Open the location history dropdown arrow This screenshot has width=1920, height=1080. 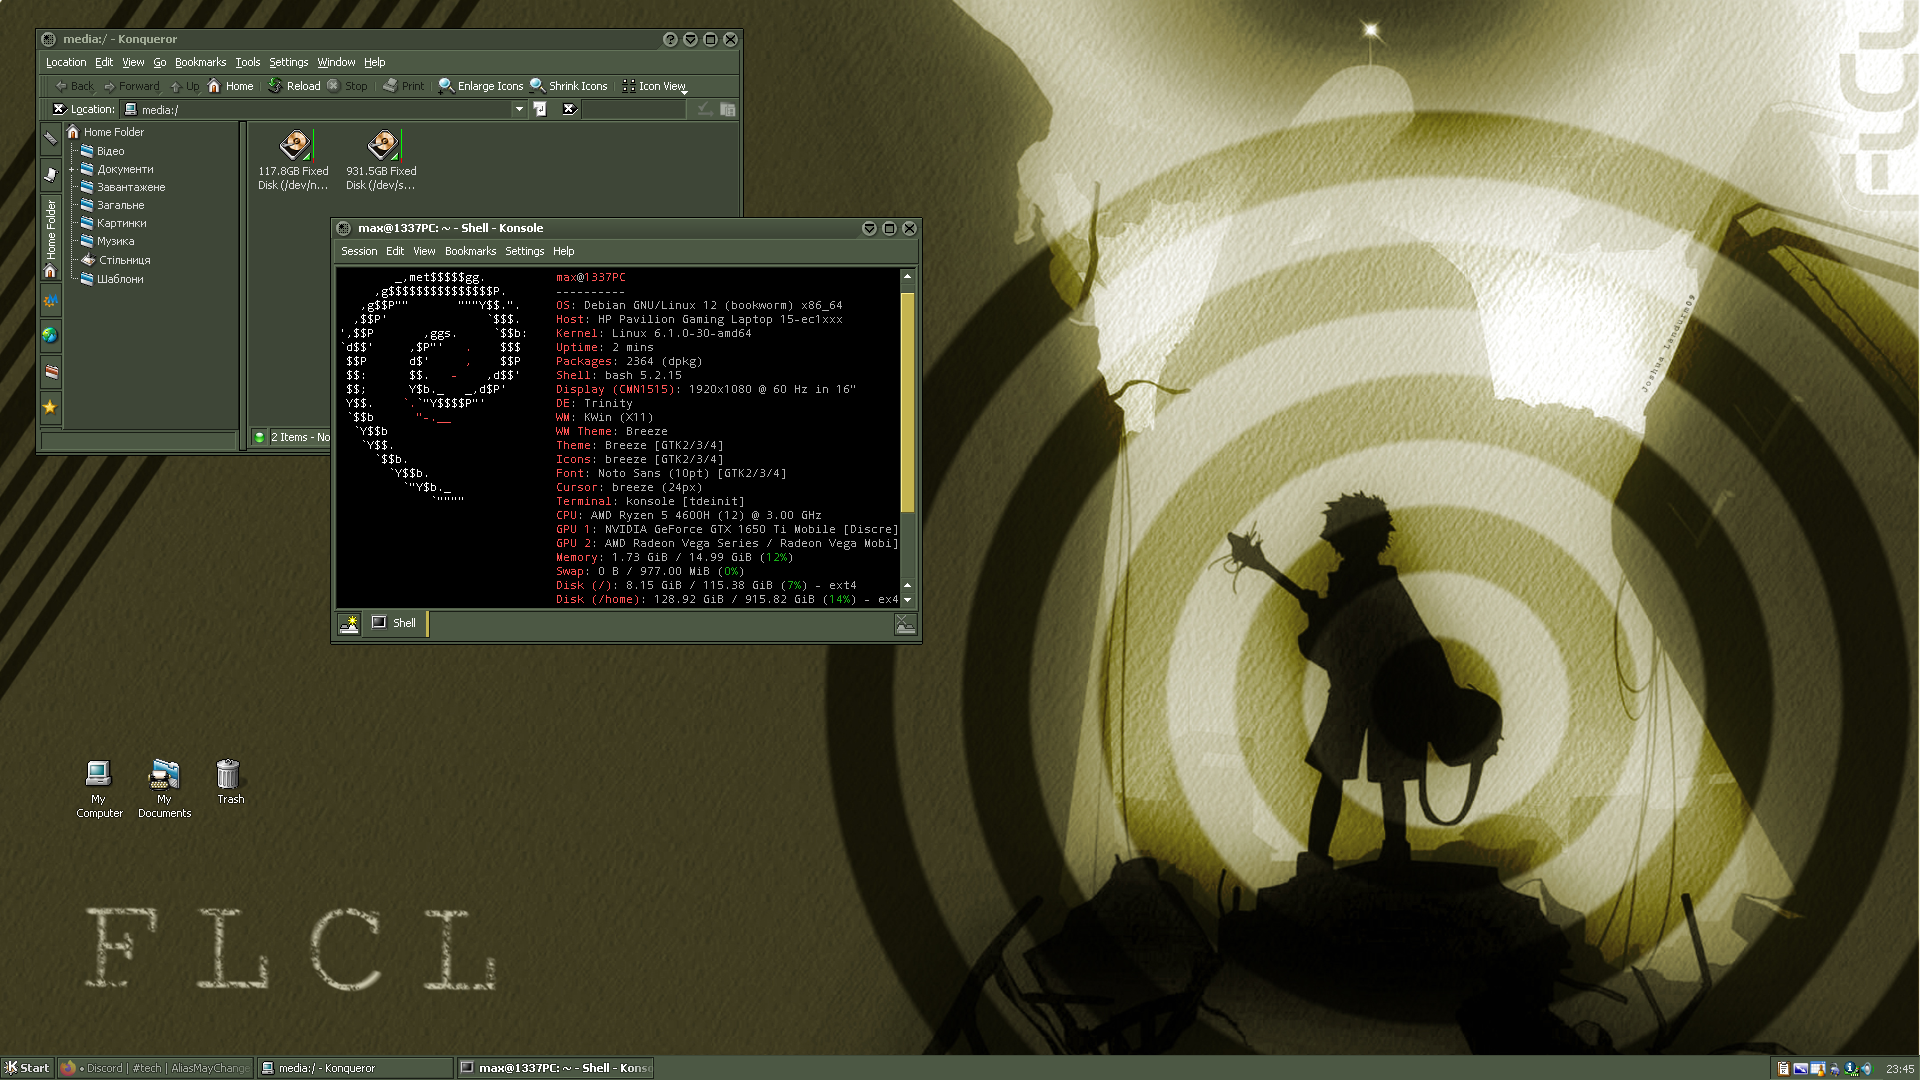click(519, 109)
